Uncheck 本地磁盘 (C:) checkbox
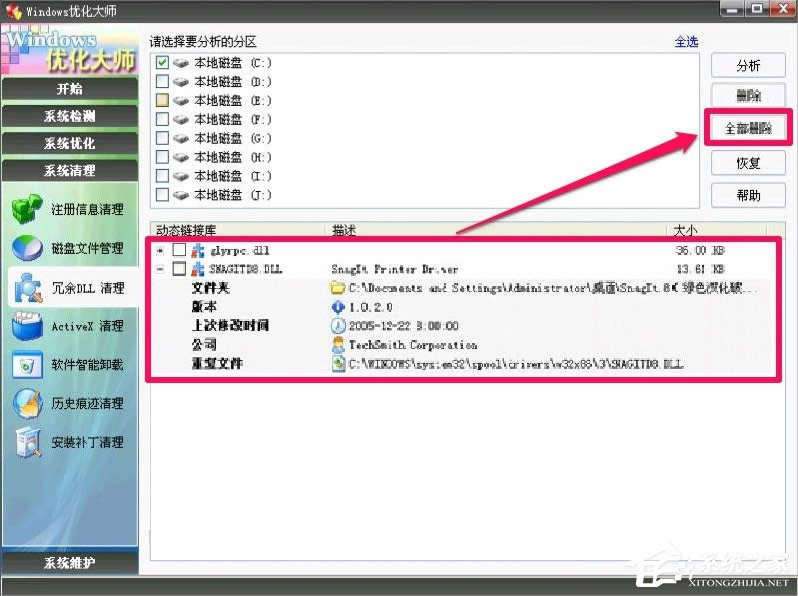 point(162,63)
